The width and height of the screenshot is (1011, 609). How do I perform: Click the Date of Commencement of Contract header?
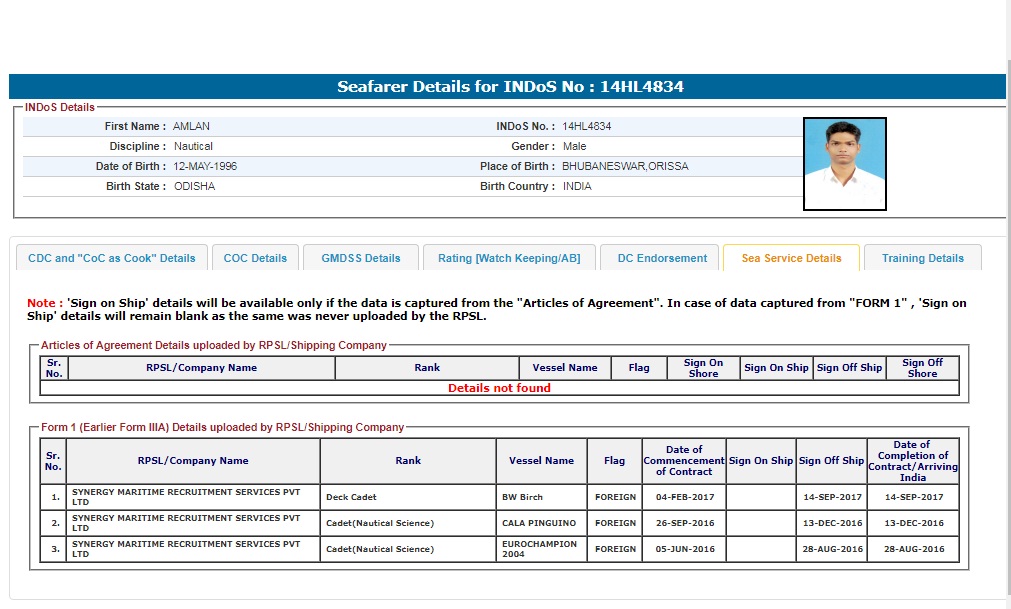click(x=684, y=461)
